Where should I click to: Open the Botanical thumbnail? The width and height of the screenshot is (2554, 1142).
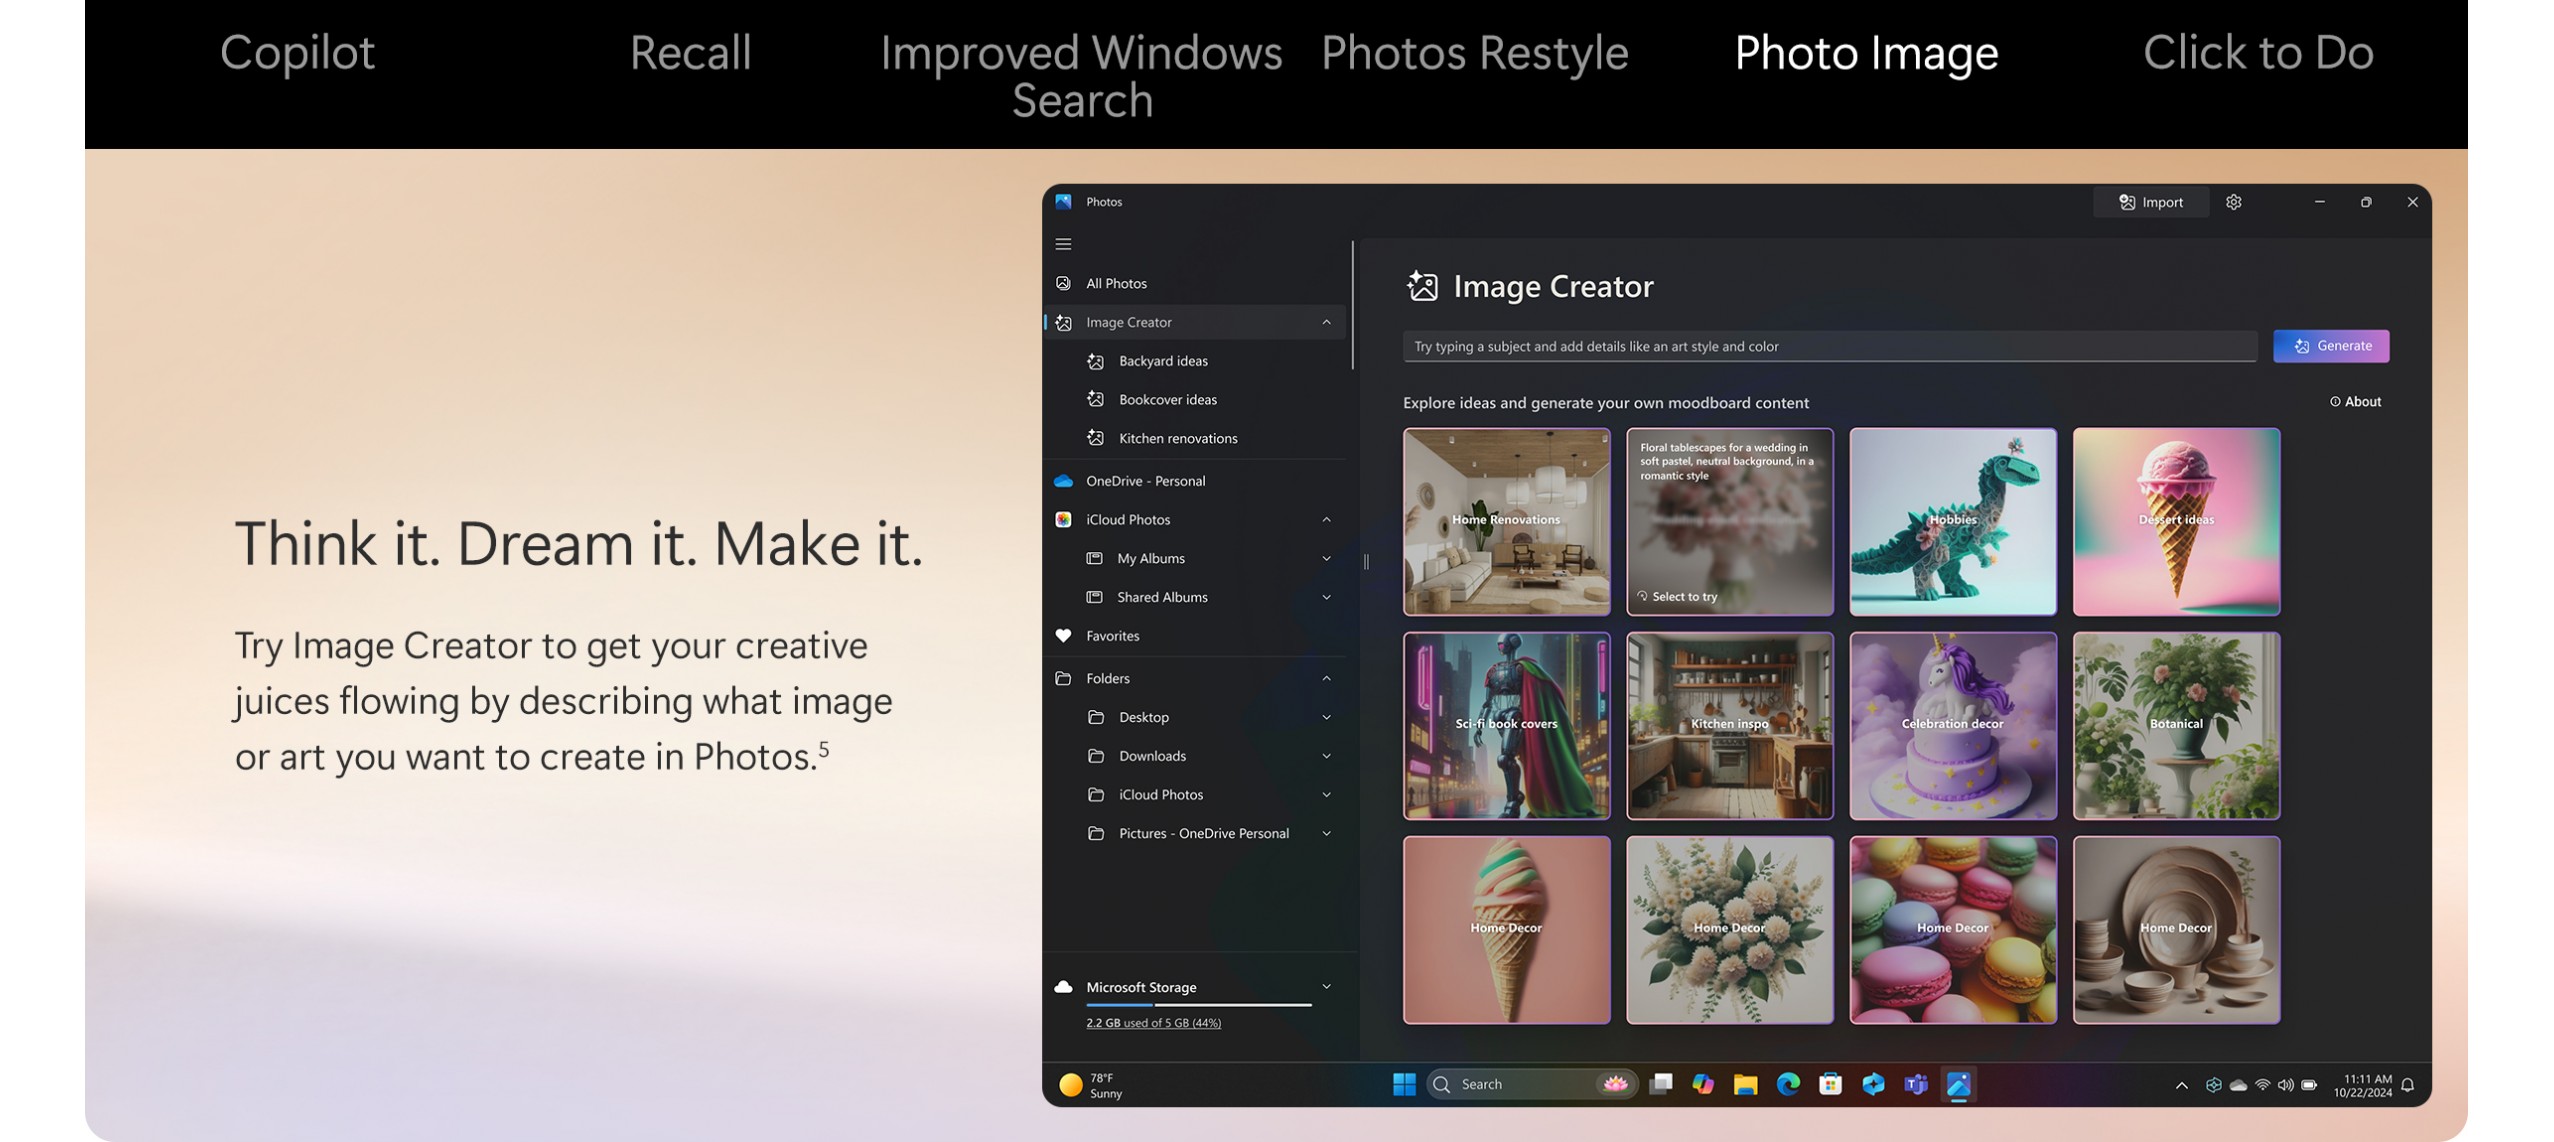(2176, 726)
